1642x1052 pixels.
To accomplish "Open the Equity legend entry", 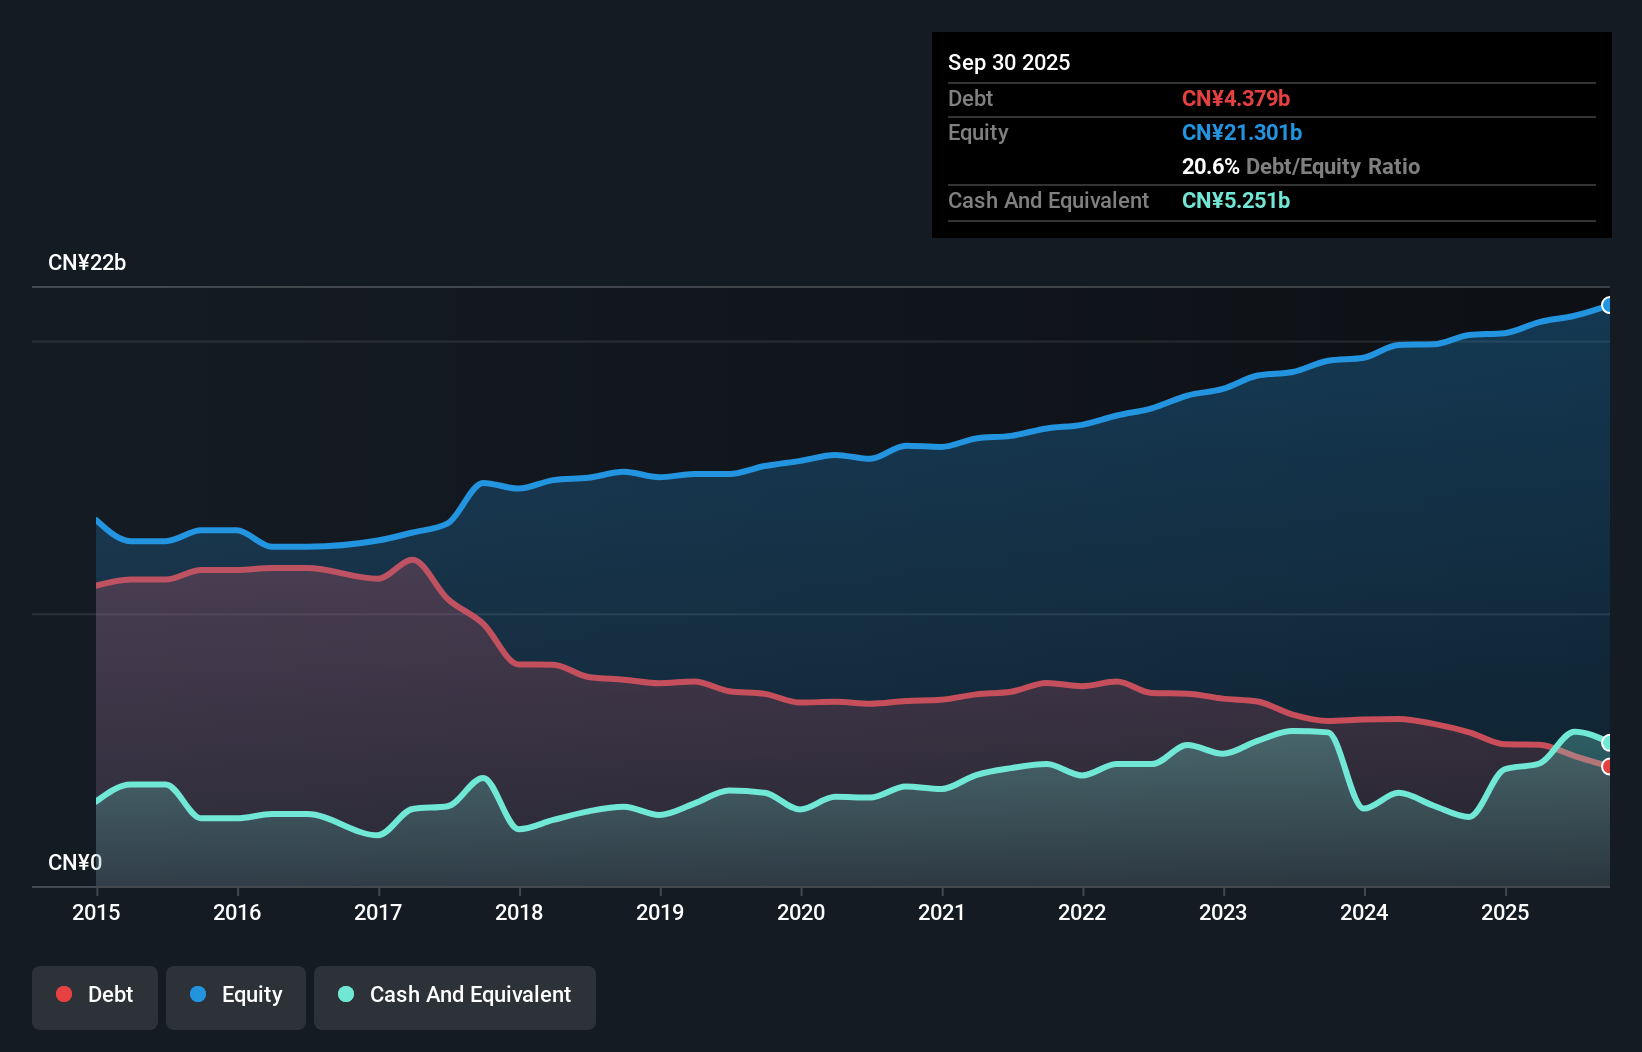I will [x=235, y=996].
